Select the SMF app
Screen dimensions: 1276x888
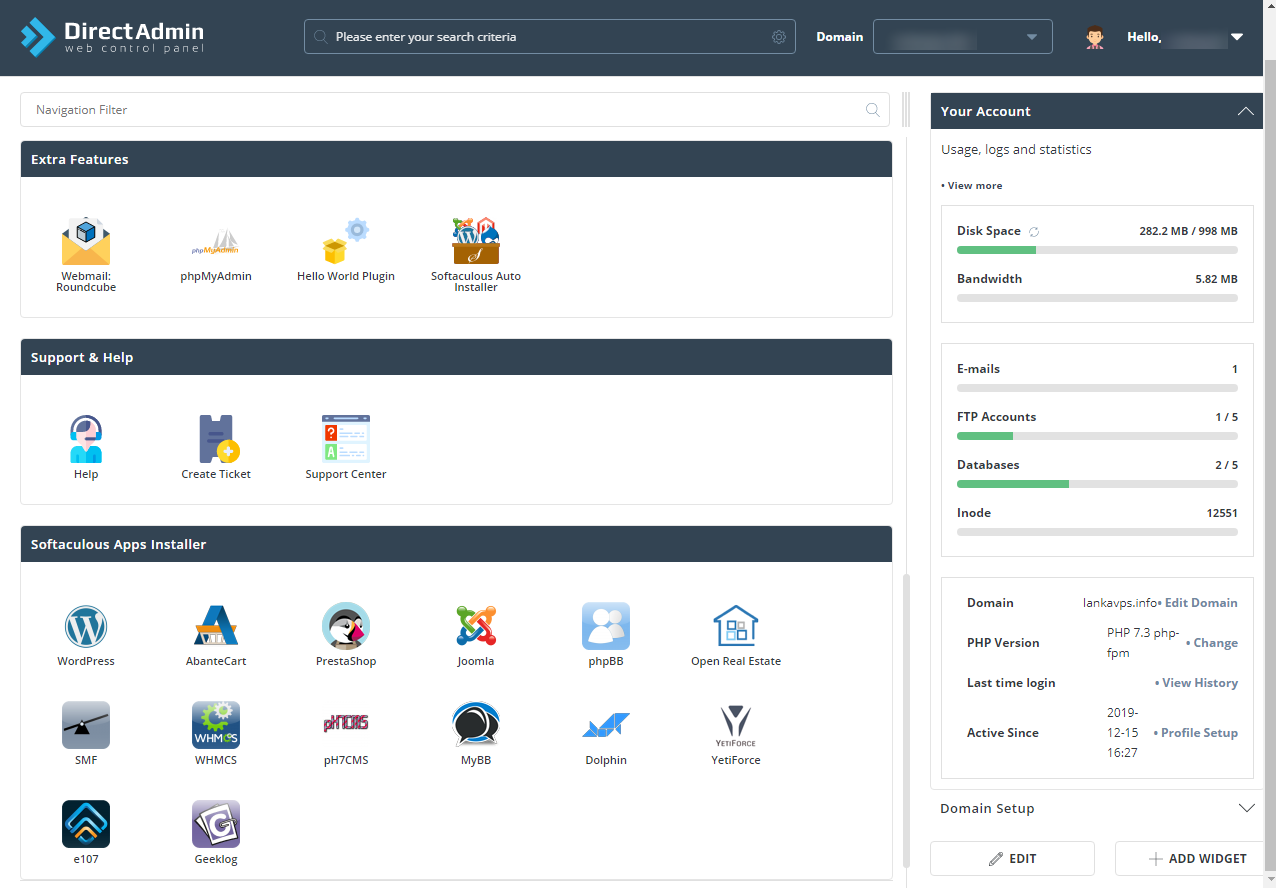[86, 733]
